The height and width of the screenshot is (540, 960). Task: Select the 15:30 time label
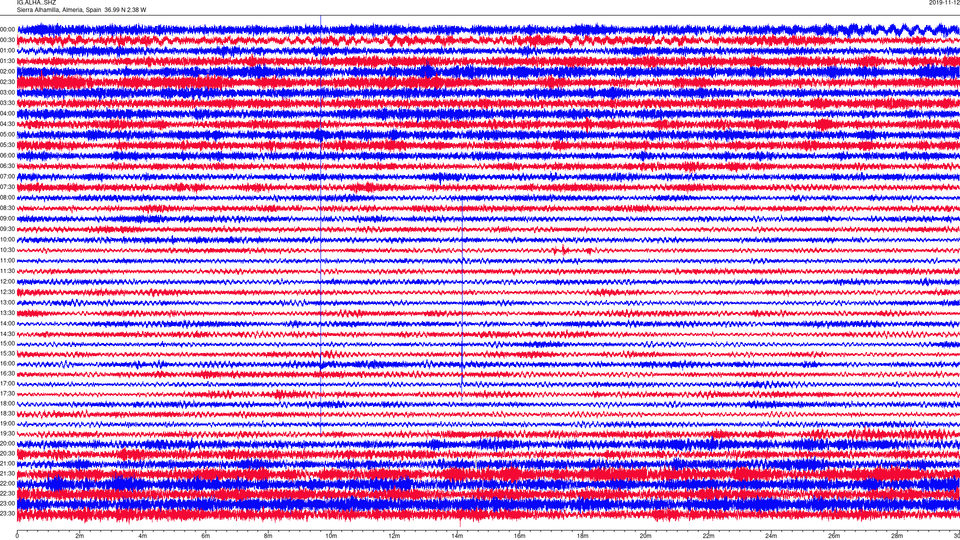pyautogui.click(x=8, y=353)
